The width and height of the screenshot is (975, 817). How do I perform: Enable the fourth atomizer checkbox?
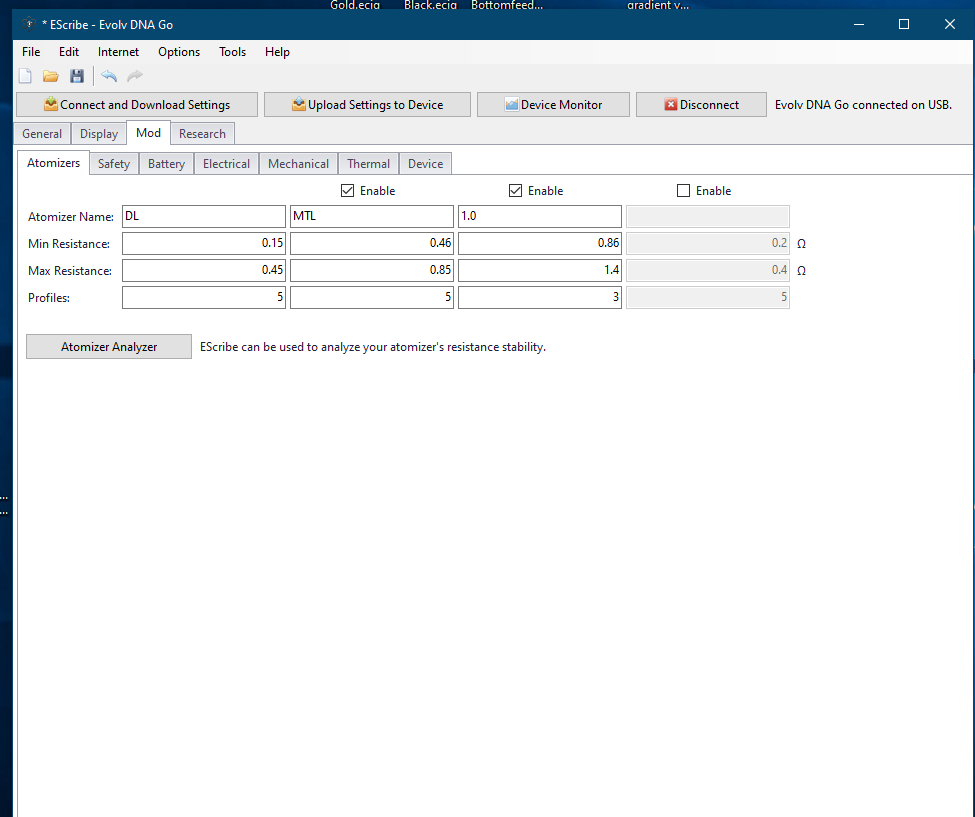(684, 191)
